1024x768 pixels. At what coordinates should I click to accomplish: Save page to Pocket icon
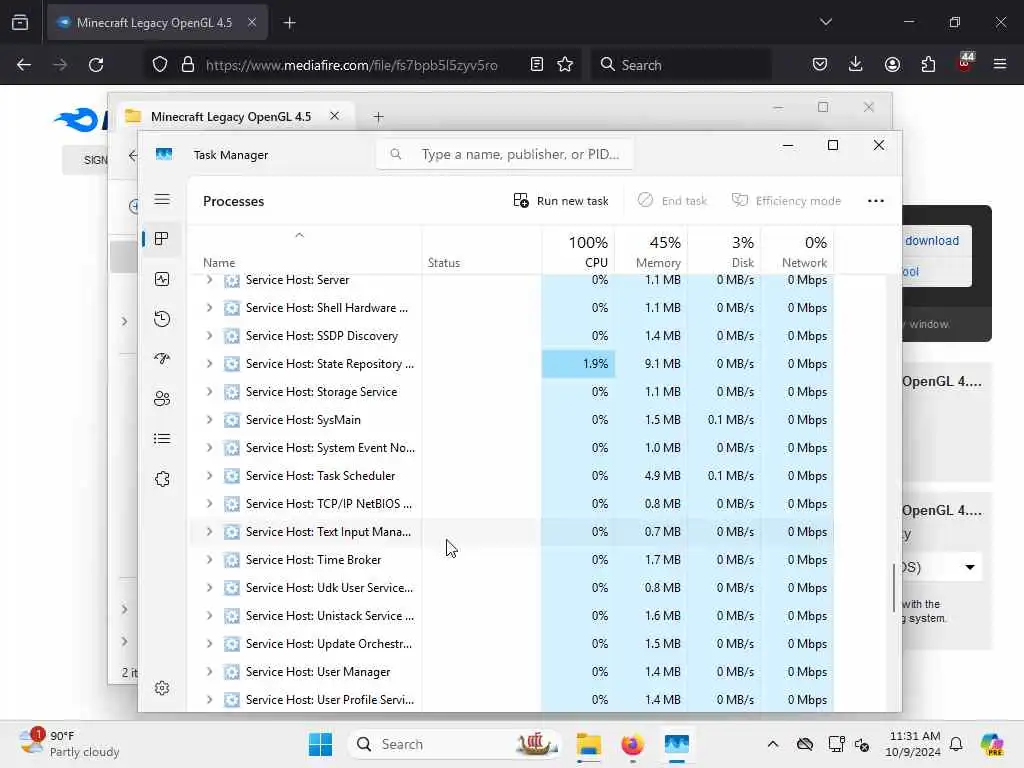(x=820, y=64)
